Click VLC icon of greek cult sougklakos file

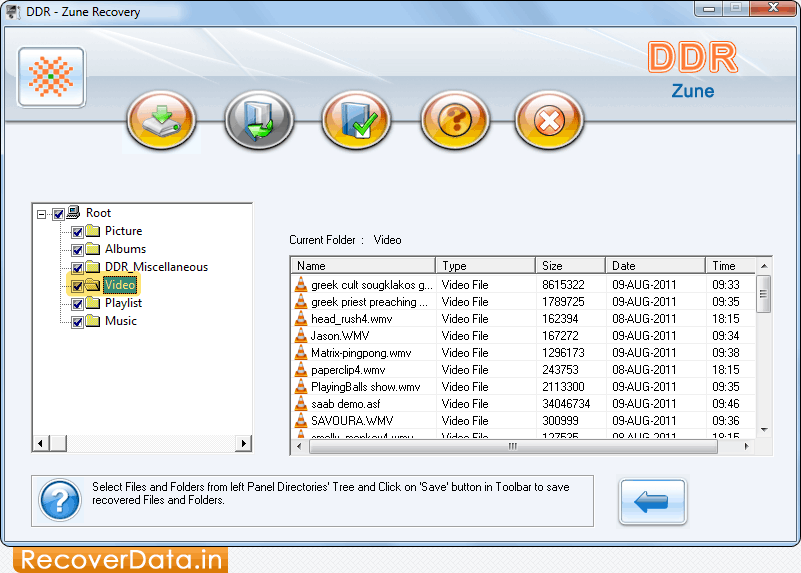pos(301,284)
